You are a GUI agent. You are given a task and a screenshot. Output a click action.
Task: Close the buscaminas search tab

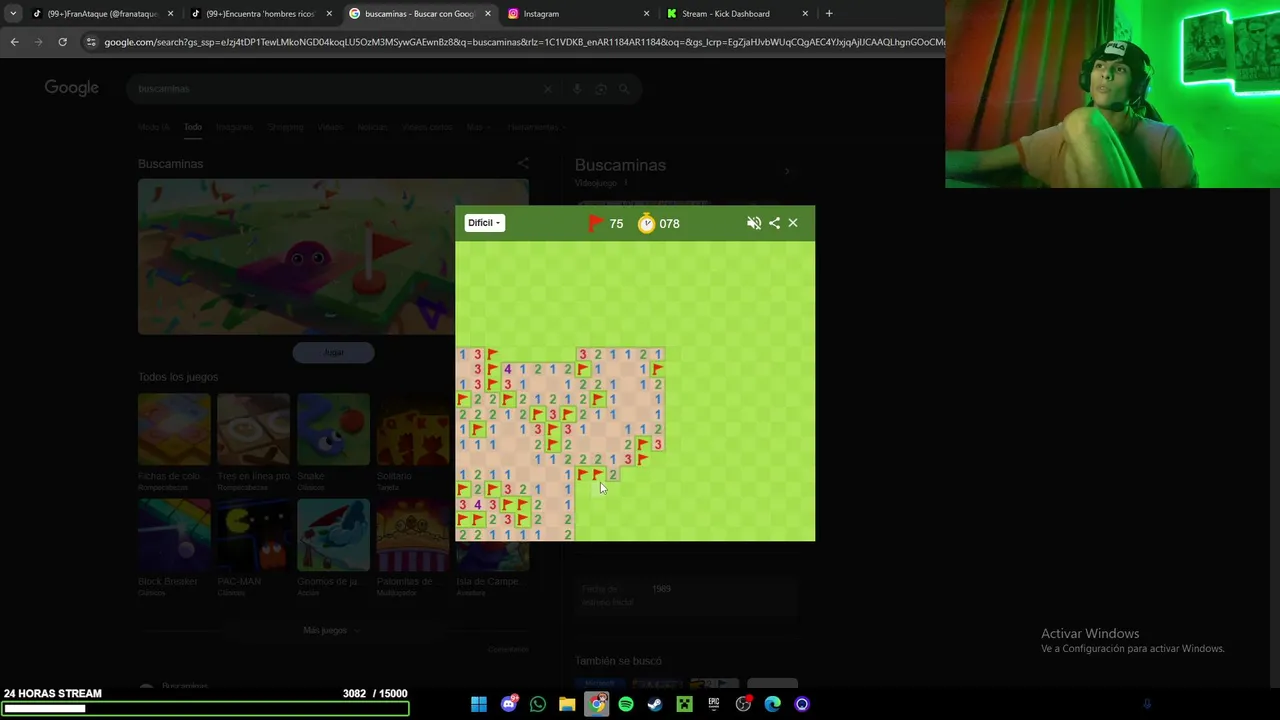pyautogui.click(x=488, y=14)
